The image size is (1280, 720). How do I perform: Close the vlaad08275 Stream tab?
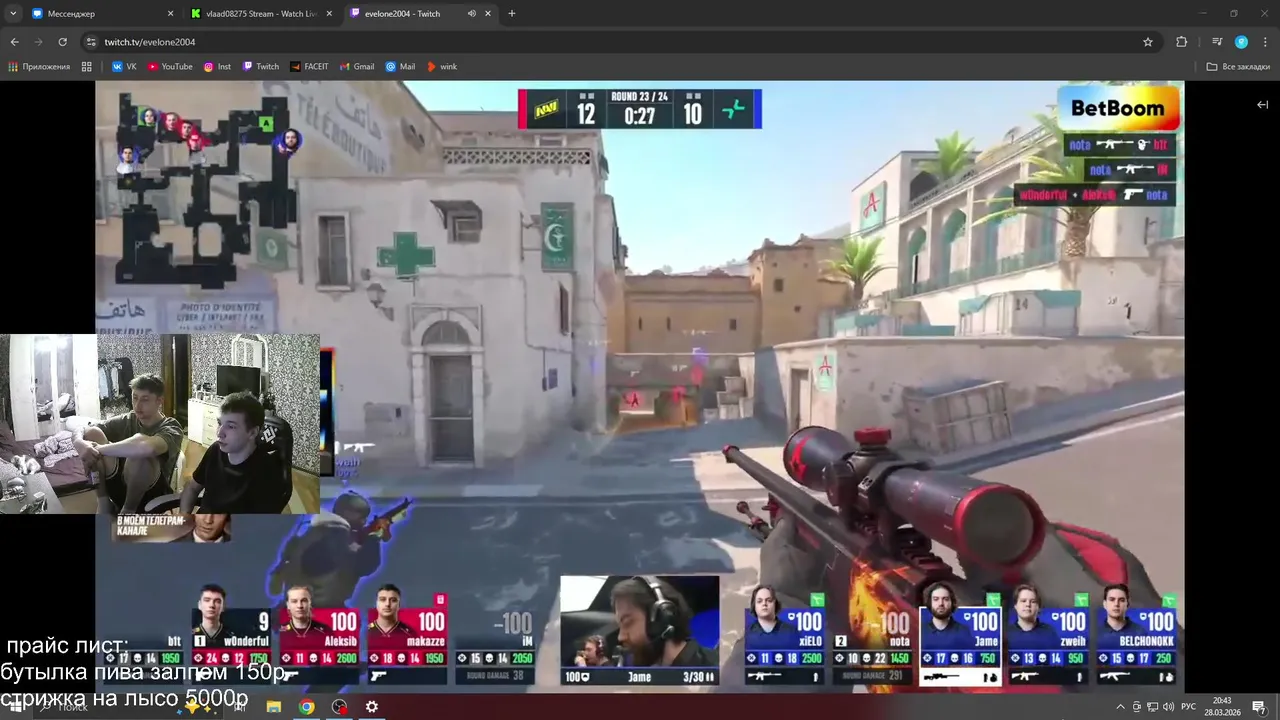click(x=329, y=14)
